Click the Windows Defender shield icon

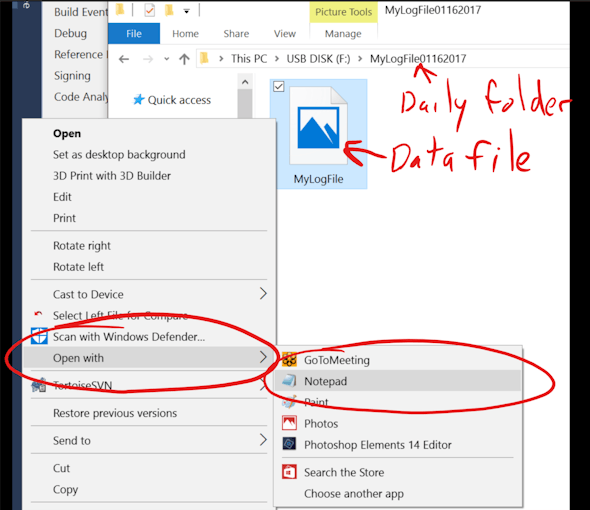click(39, 336)
